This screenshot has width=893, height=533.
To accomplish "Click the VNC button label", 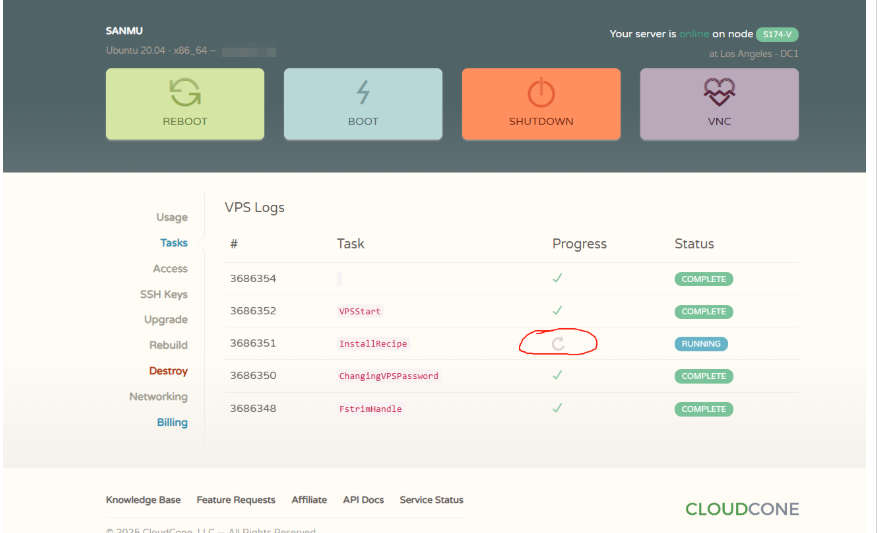I will 719,121.
